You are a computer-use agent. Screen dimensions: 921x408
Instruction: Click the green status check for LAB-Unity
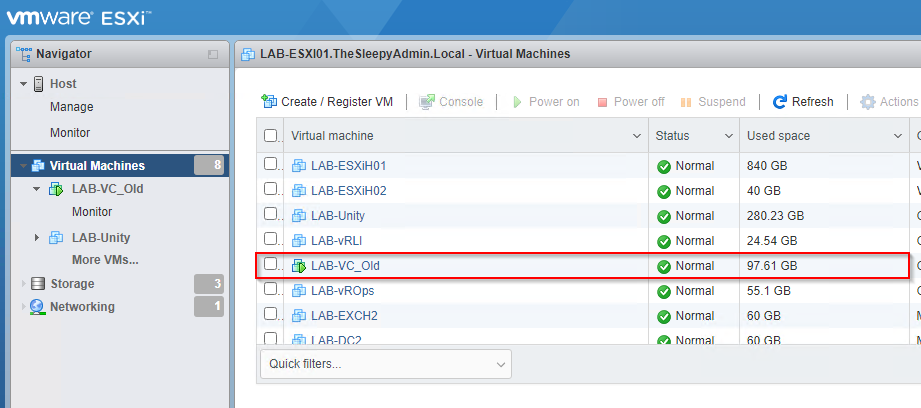click(x=664, y=217)
